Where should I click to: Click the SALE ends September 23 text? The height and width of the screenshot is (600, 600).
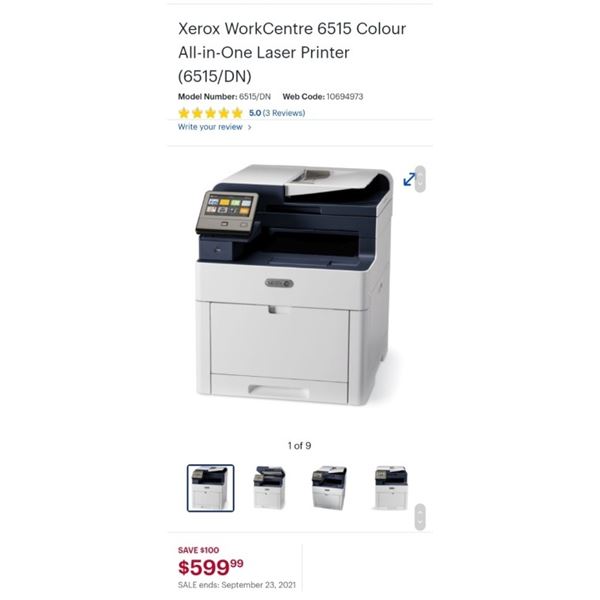pos(237,585)
